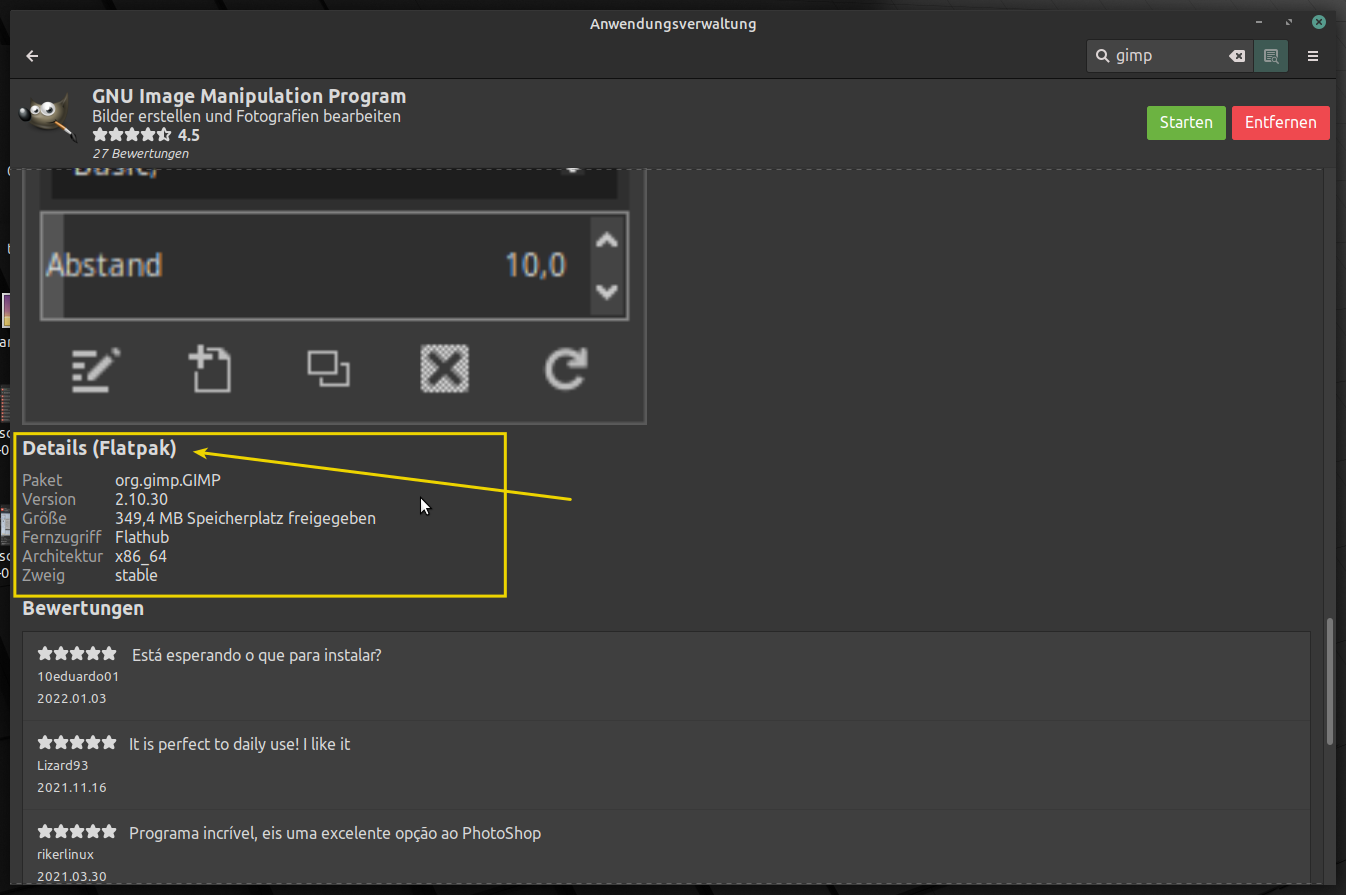The image size is (1346, 895).
Task: Maximize the Anwendungsverwaltung window
Action: tap(1290, 22)
